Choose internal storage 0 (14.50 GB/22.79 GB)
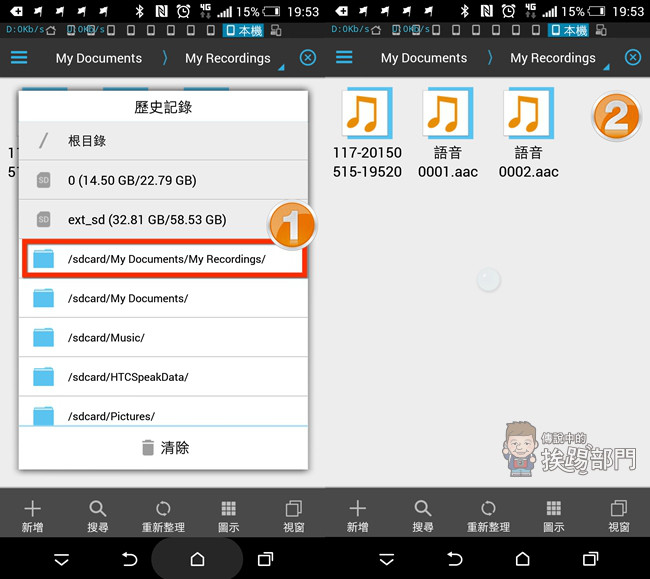The image size is (650, 579). point(163,180)
